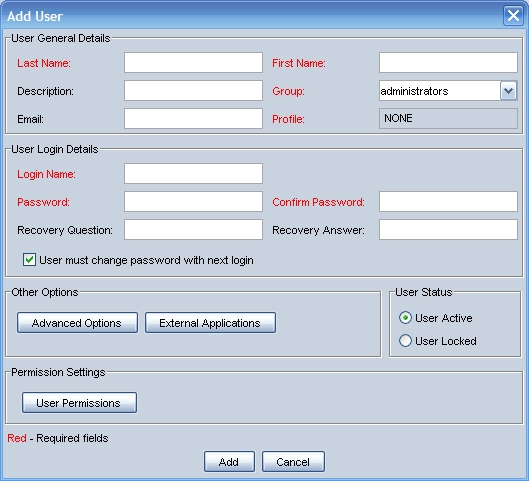Focus the Last Name field
Viewport: 529px width, 481px height.
[193, 63]
